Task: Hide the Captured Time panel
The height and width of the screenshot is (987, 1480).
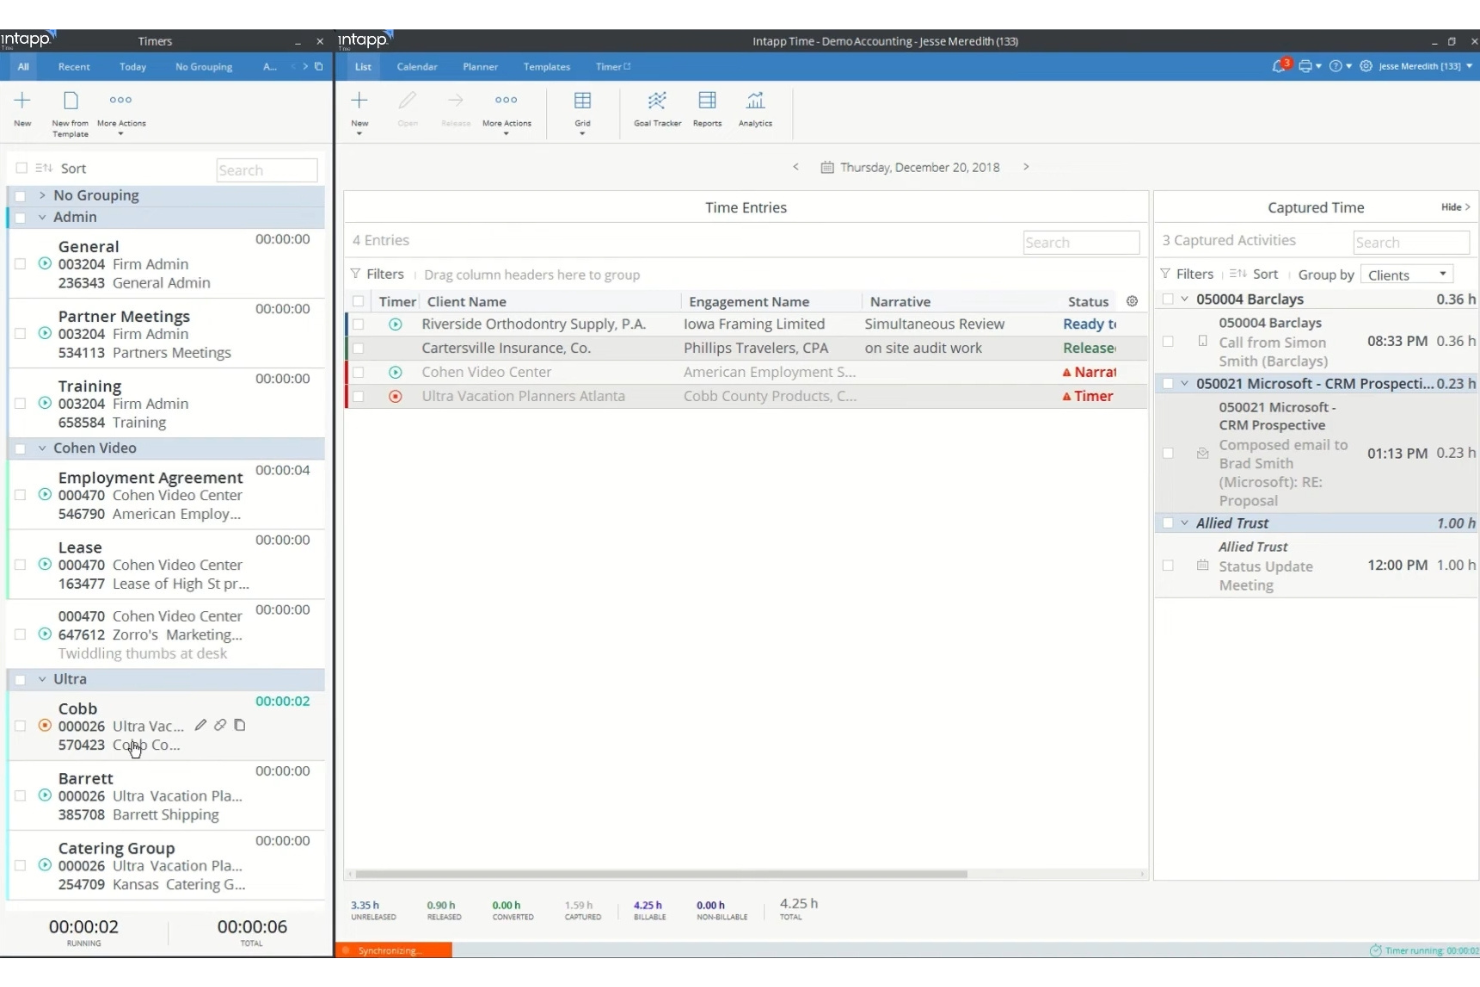Action: [1455, 207]
